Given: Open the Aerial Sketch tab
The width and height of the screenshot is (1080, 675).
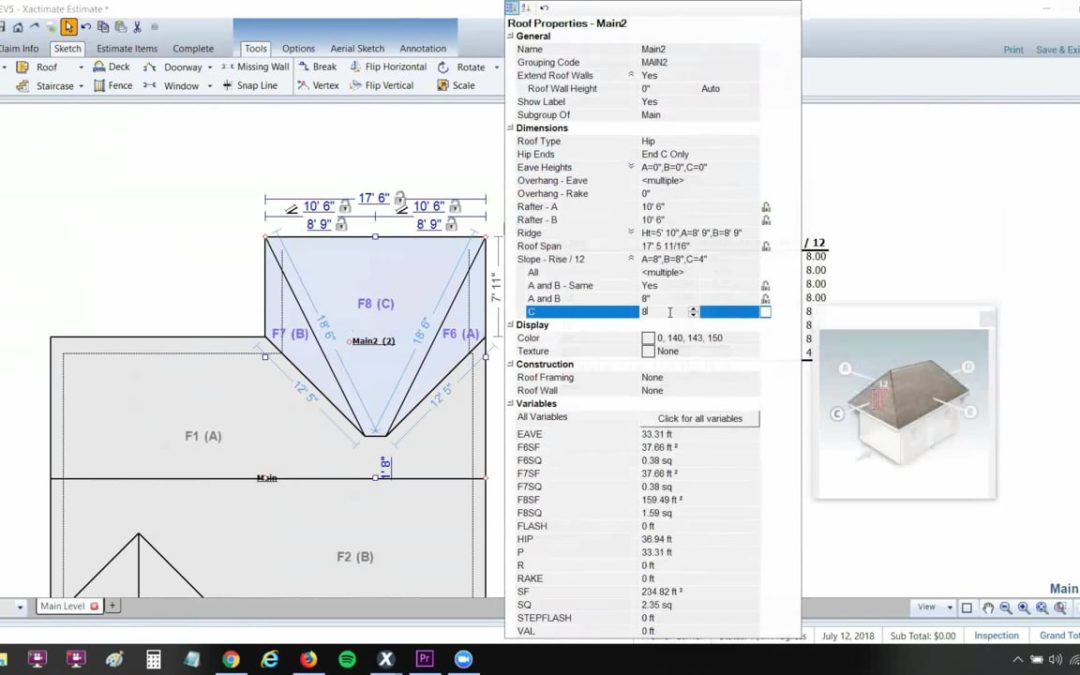Looking at the screenshot, I should (x=357, y=49).
